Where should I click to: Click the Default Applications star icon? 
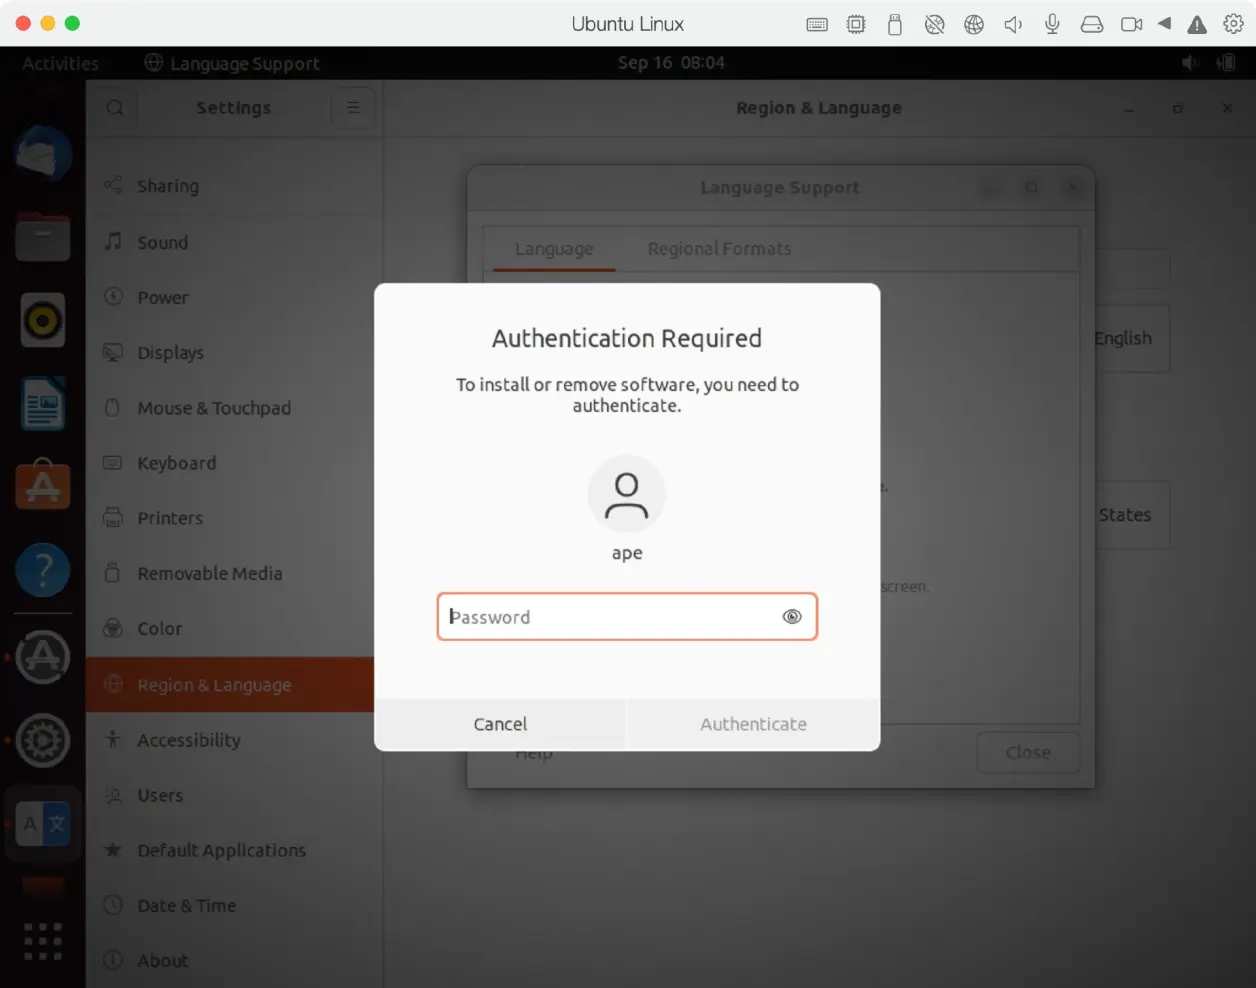coord(113,849)
